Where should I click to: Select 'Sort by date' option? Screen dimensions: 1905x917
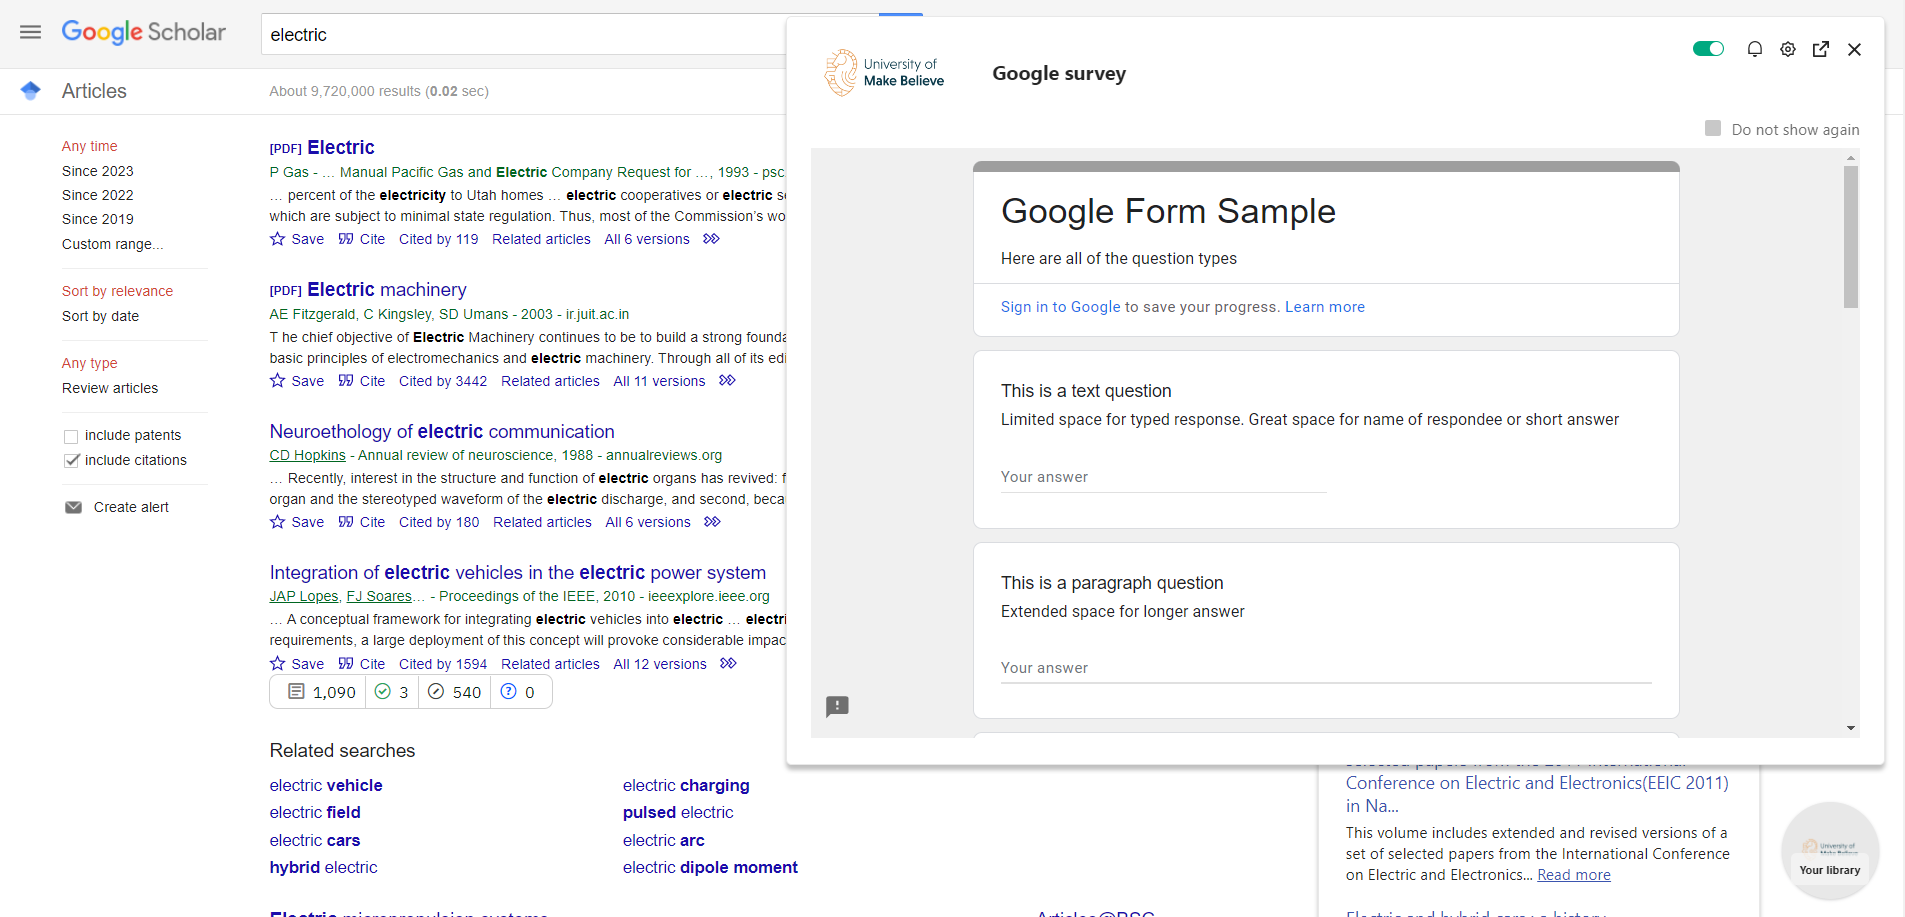click(100, 316)
